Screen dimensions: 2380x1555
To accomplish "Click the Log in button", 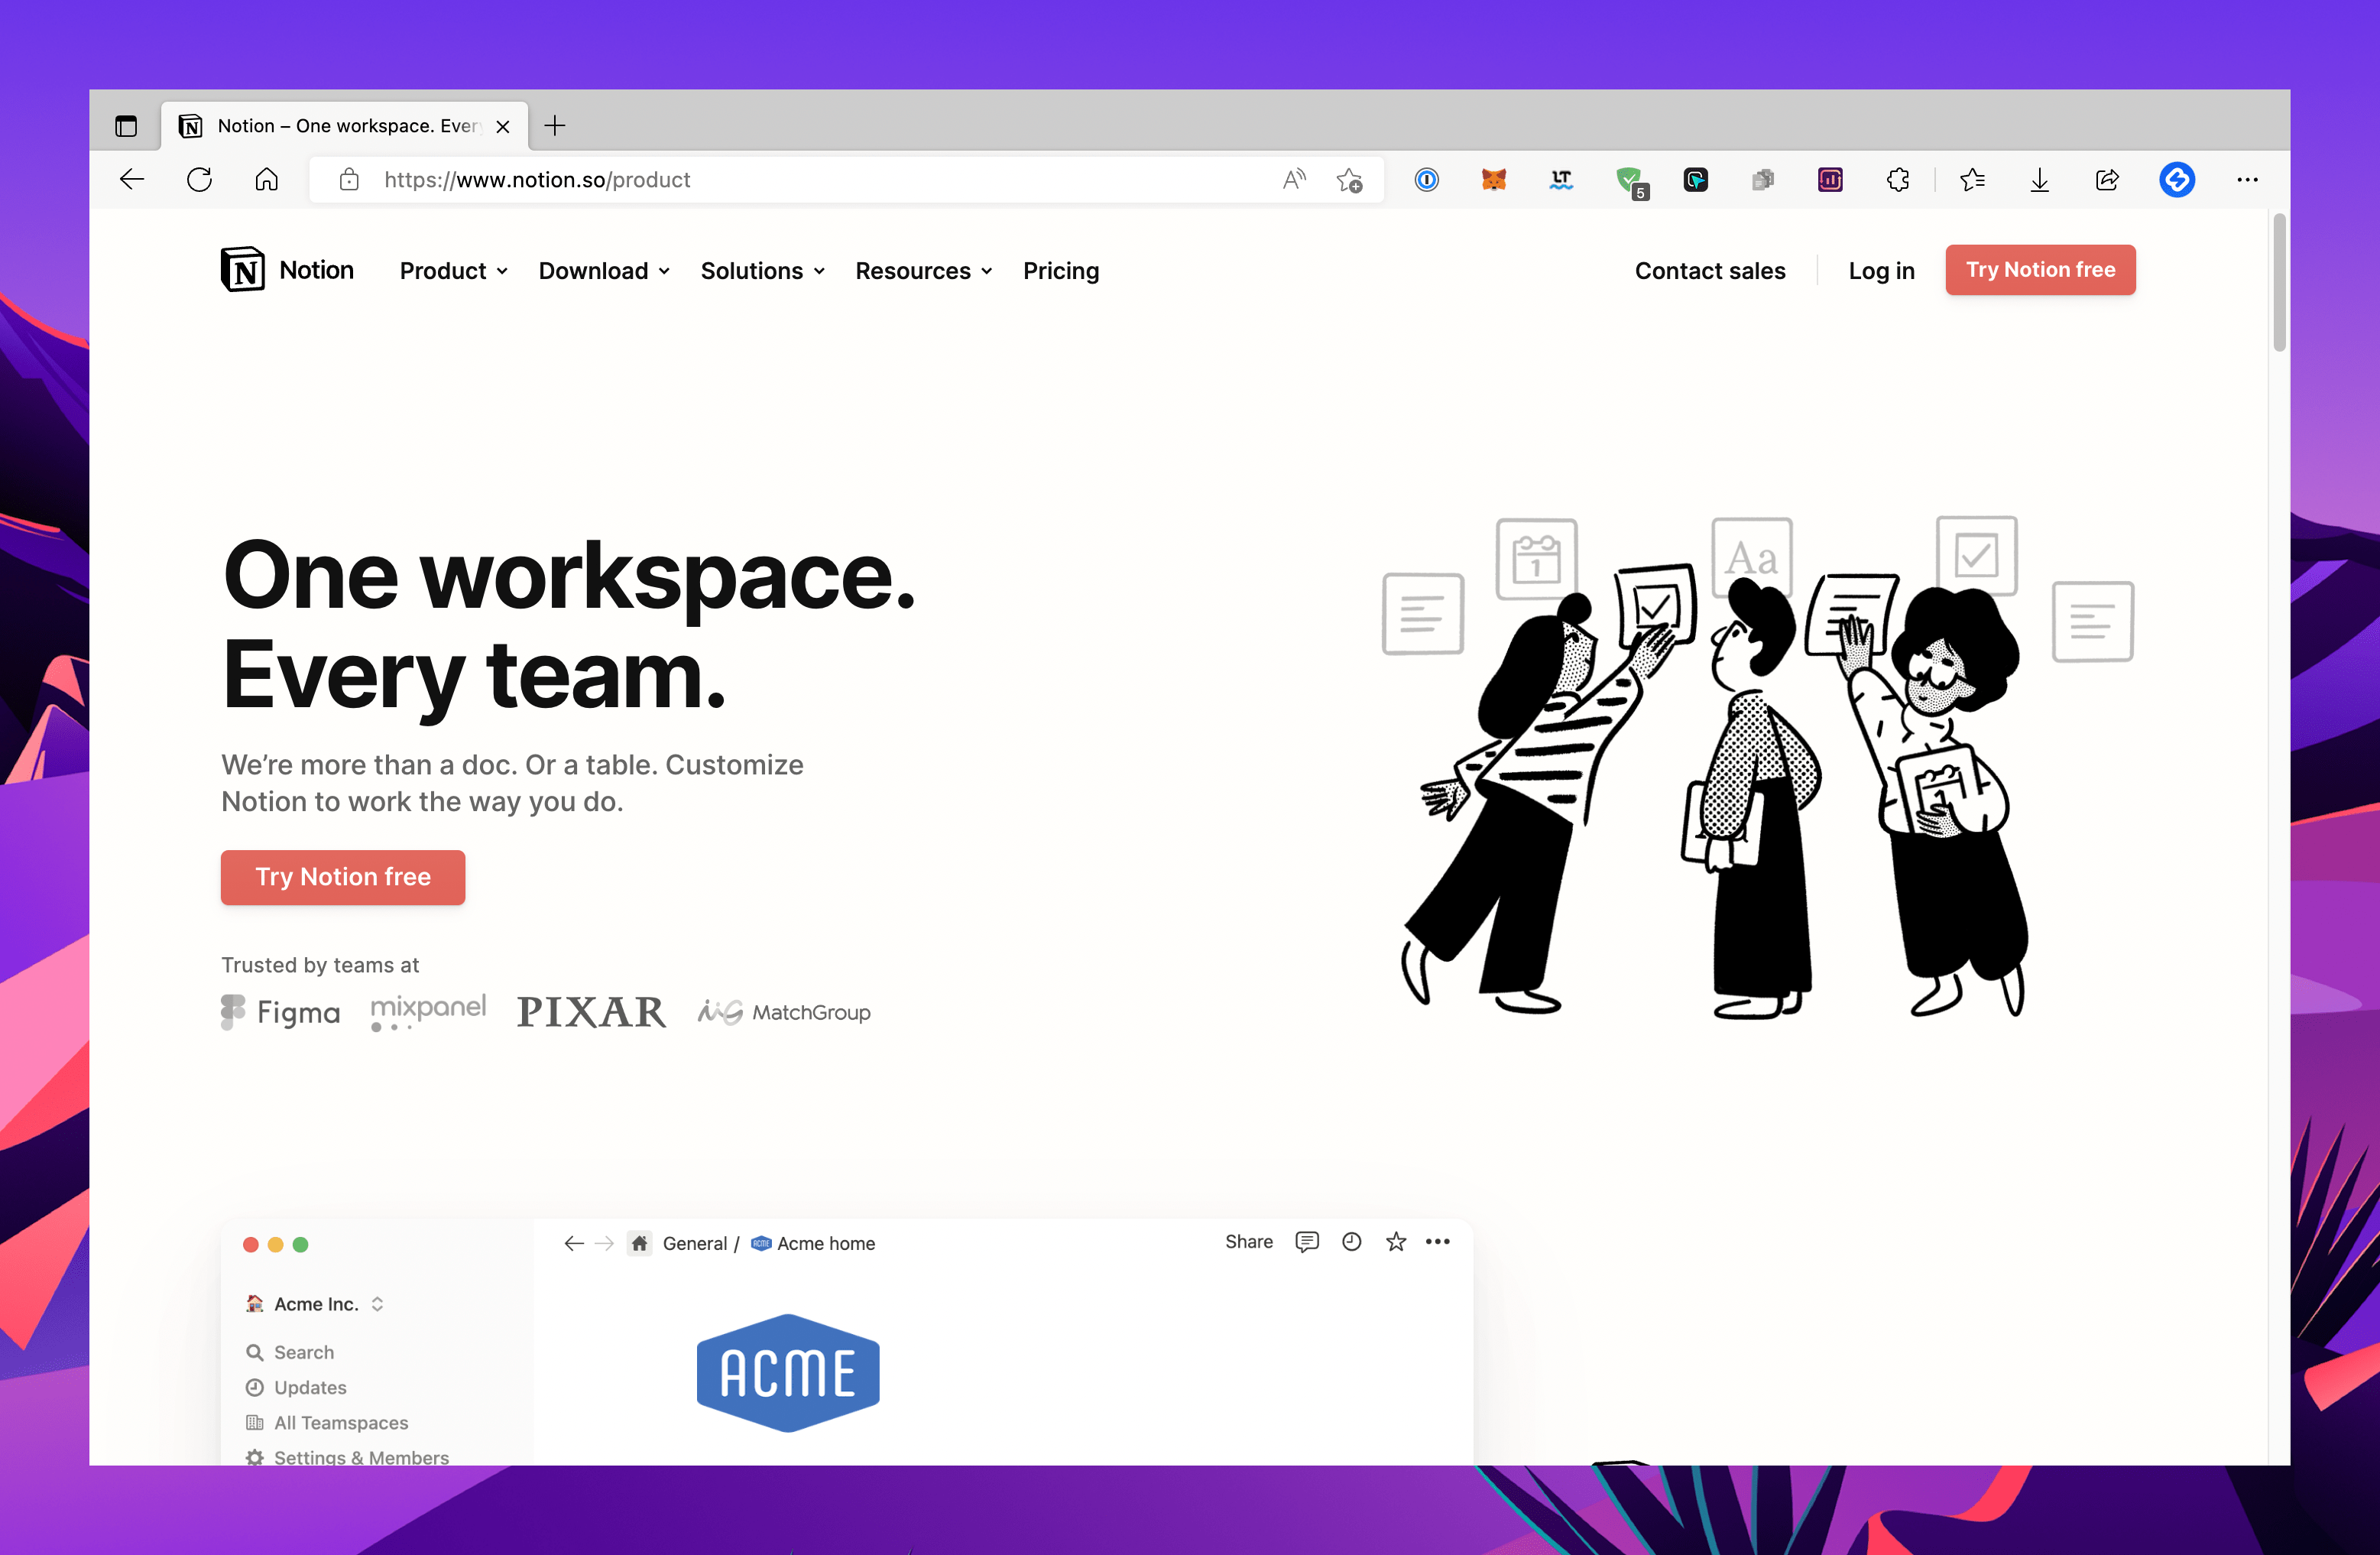I will 1879,269.
